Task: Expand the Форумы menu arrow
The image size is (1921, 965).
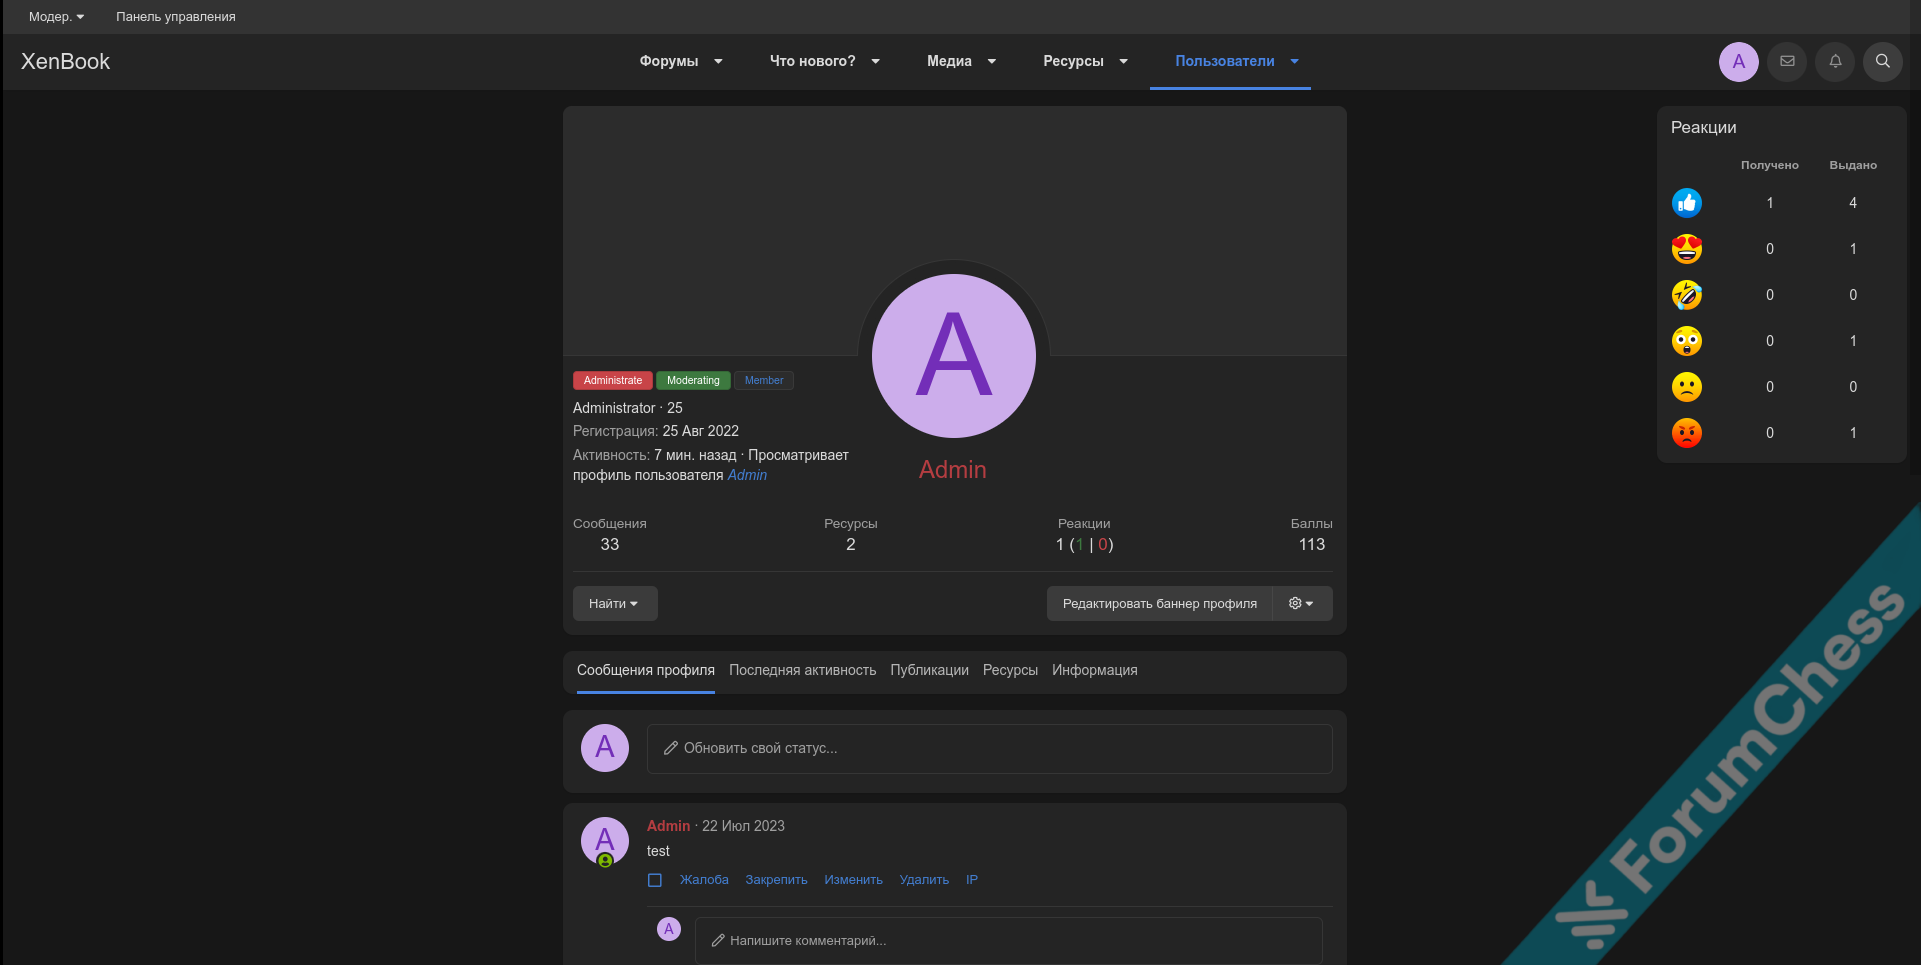Action: point(718,61)
